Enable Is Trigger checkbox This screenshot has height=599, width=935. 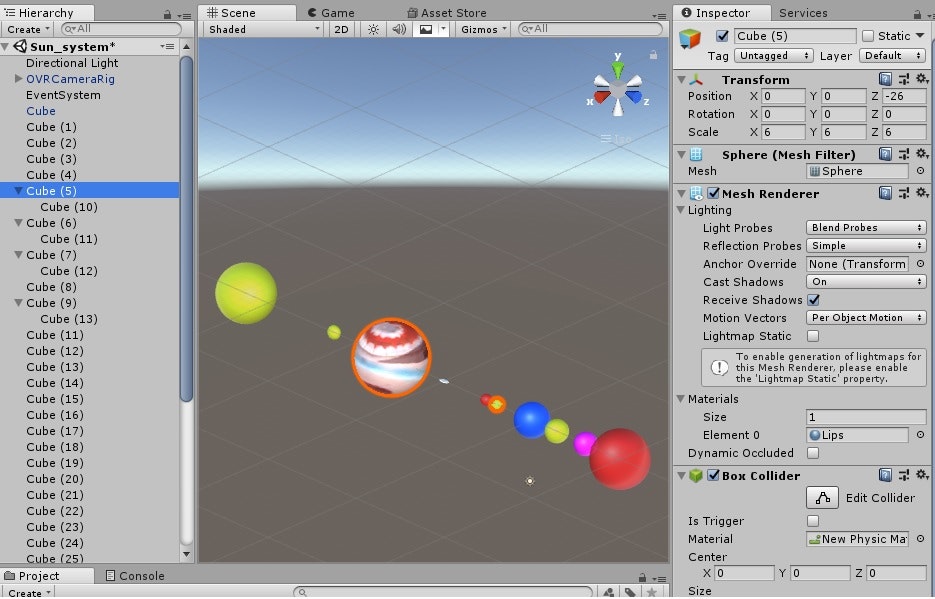pos(813,521)
